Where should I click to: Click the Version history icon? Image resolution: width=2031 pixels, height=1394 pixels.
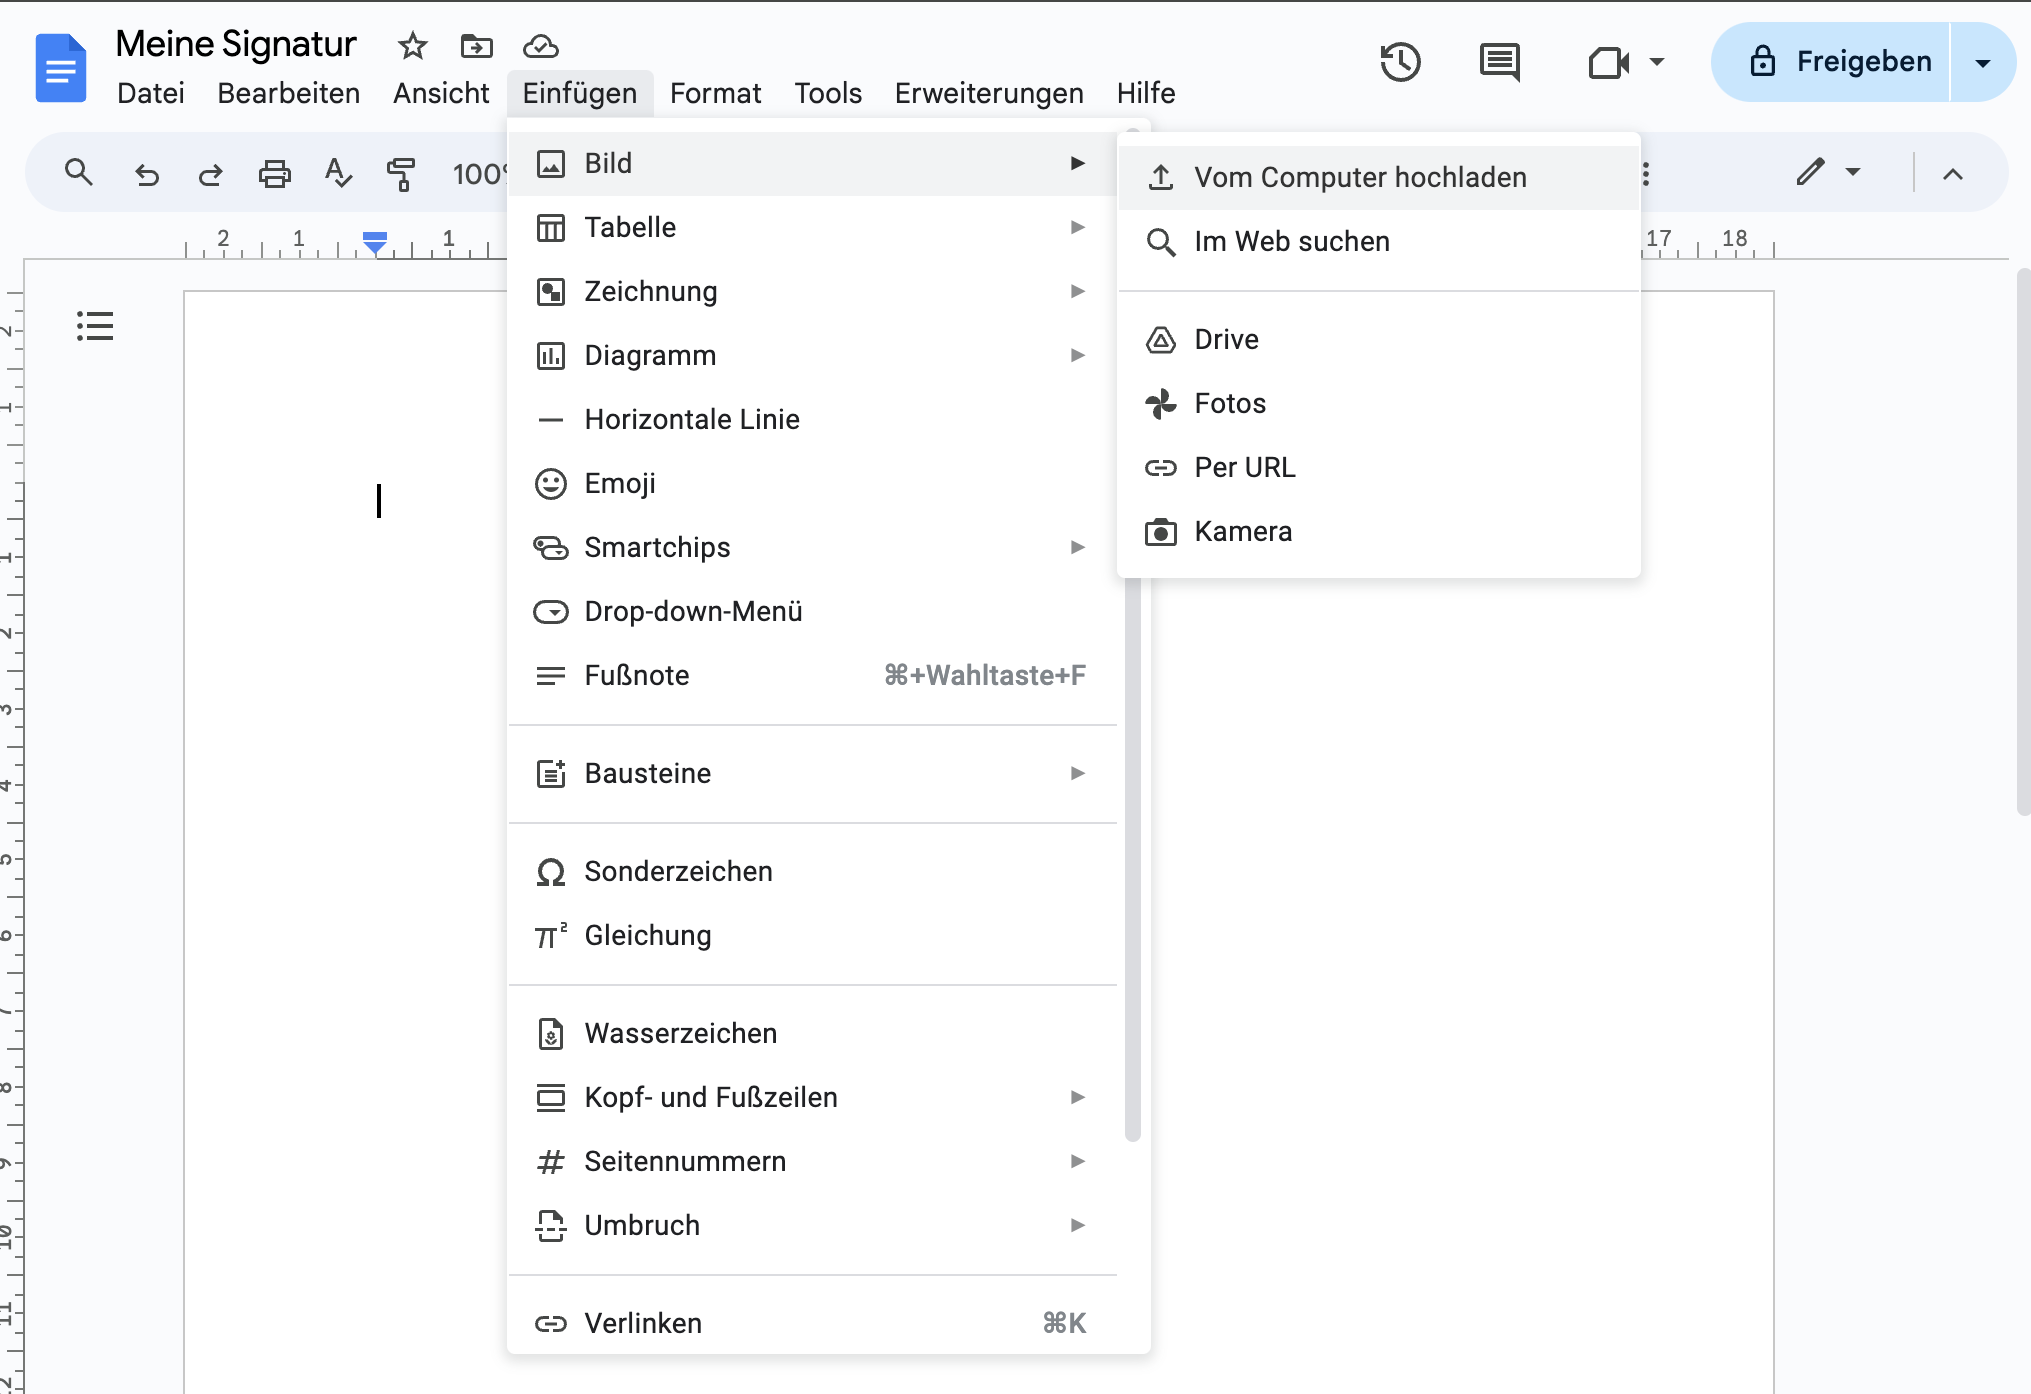1400,63
